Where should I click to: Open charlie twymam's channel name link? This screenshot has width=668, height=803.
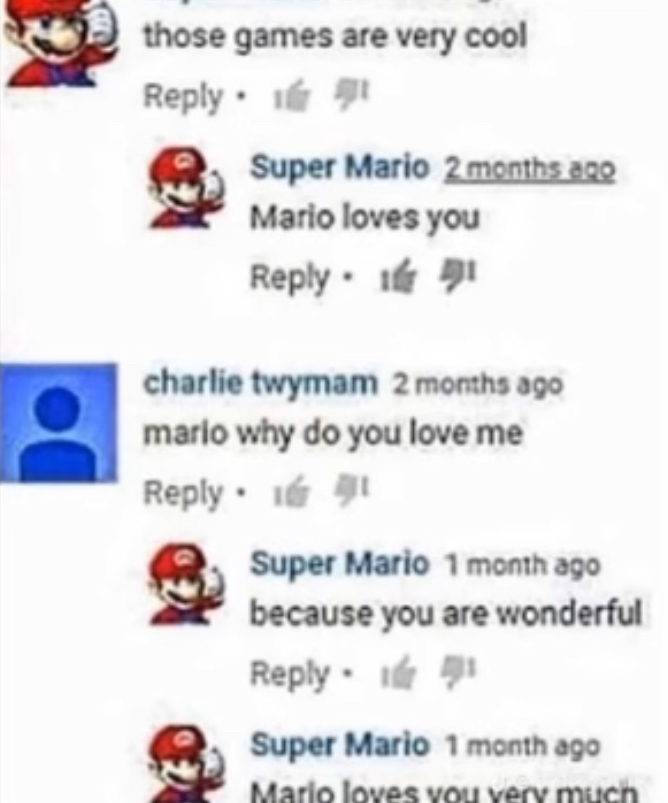click(x=260, y=383)
